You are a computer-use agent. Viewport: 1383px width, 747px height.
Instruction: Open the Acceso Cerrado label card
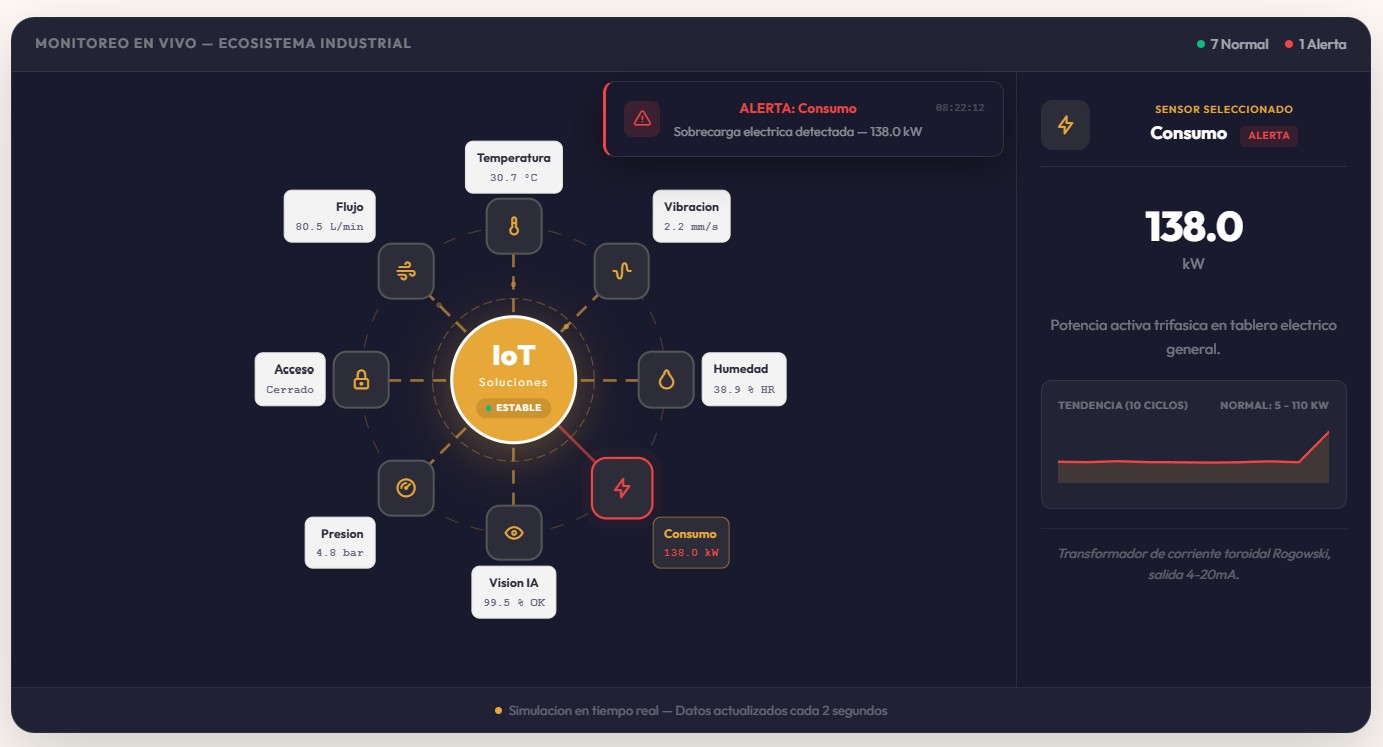pos(290,379)
